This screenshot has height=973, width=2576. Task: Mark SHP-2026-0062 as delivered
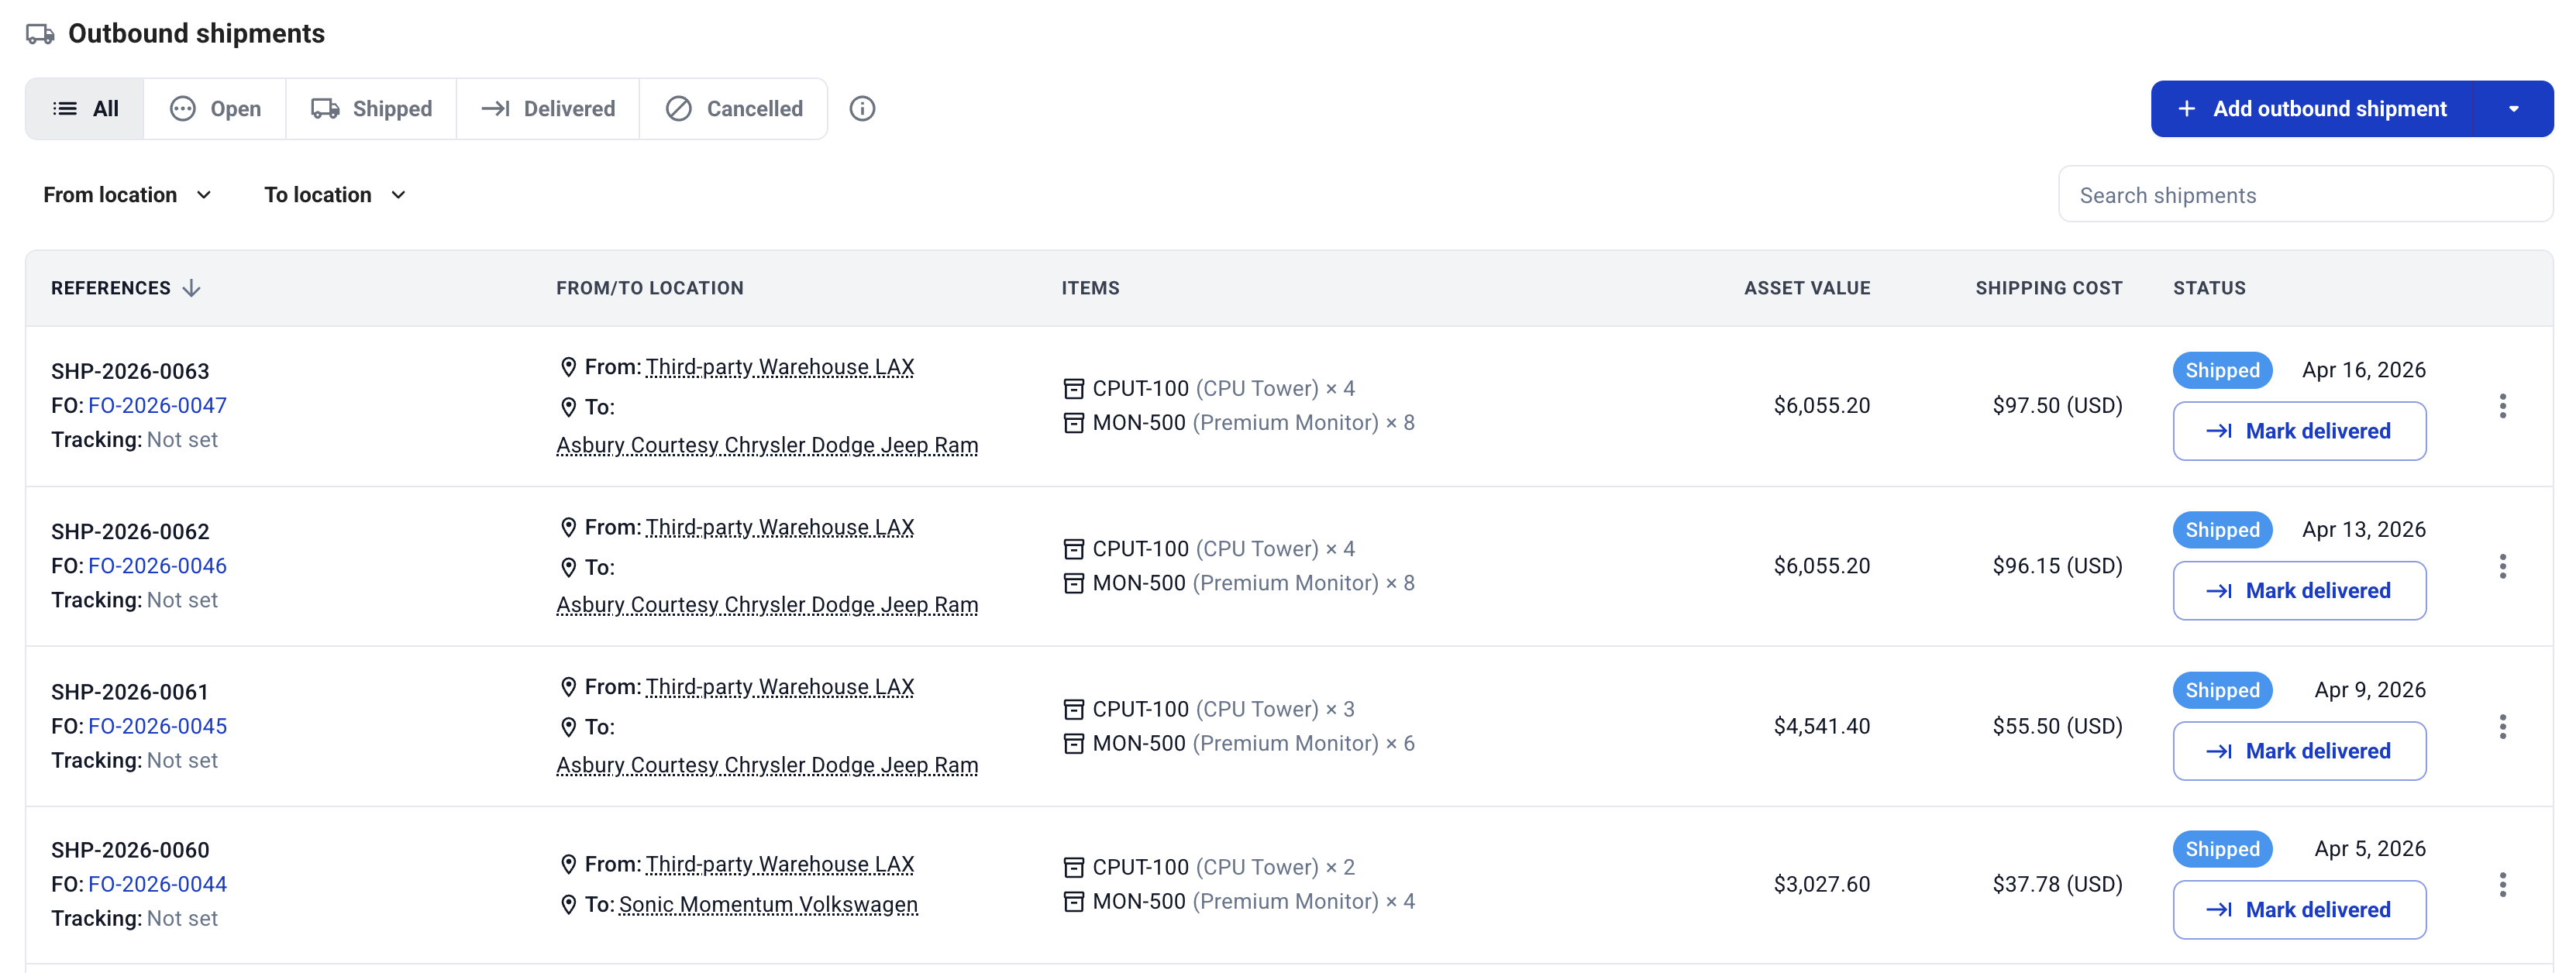[x=2299, y=591]
